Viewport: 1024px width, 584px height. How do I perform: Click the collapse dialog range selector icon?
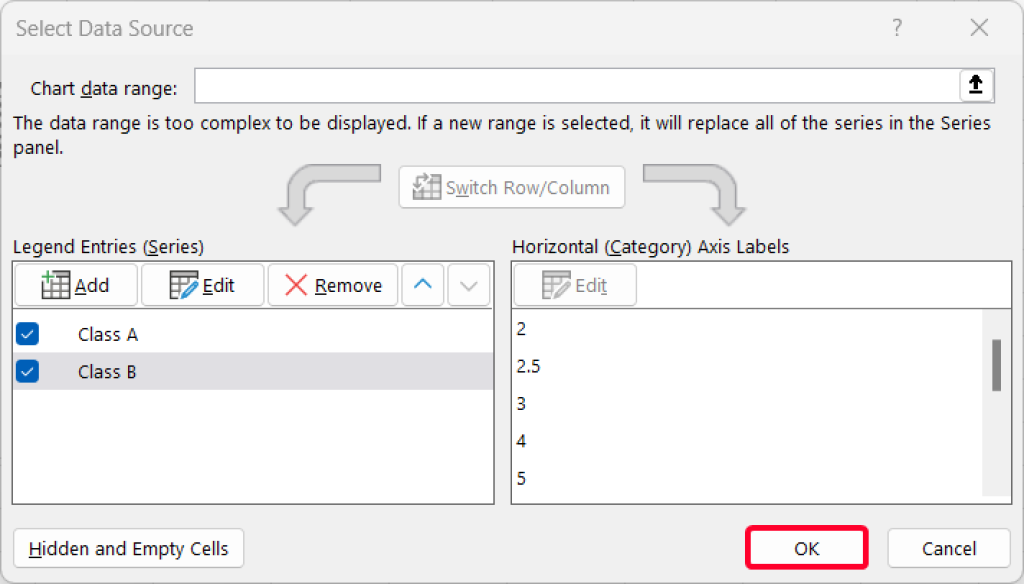pos(976,86)
